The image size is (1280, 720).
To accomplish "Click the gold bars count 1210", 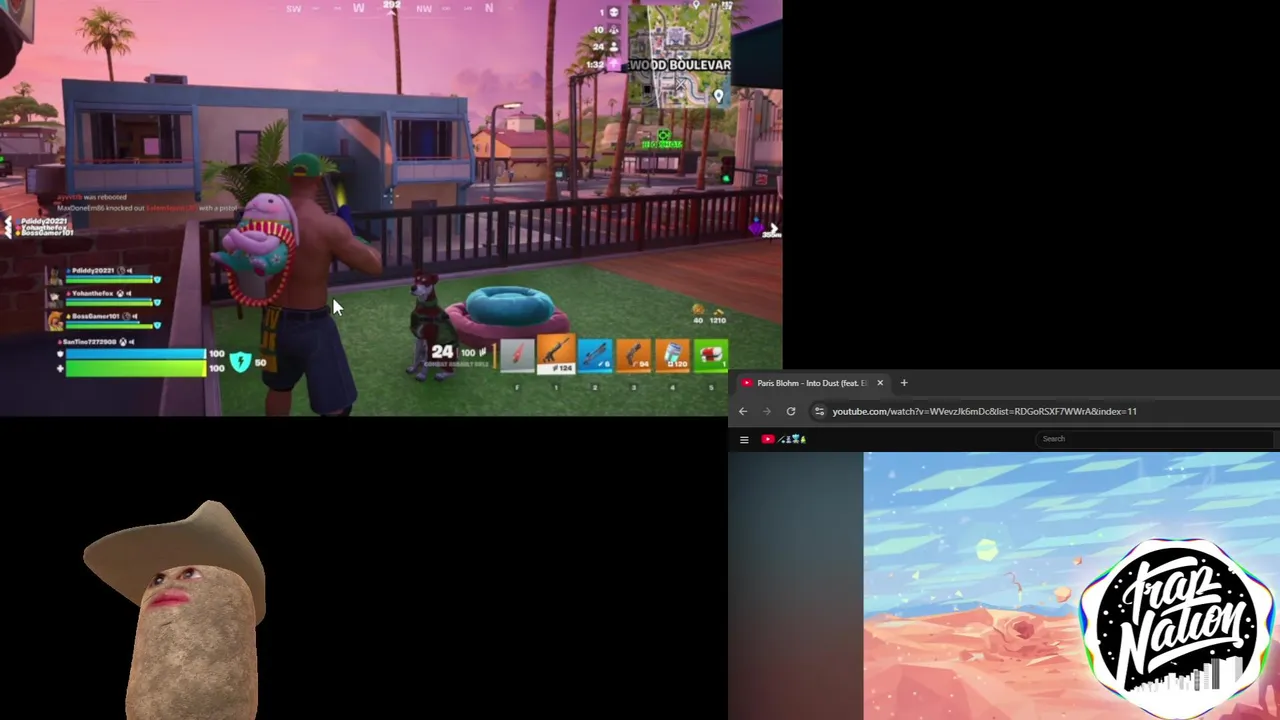I will point(717,320).
